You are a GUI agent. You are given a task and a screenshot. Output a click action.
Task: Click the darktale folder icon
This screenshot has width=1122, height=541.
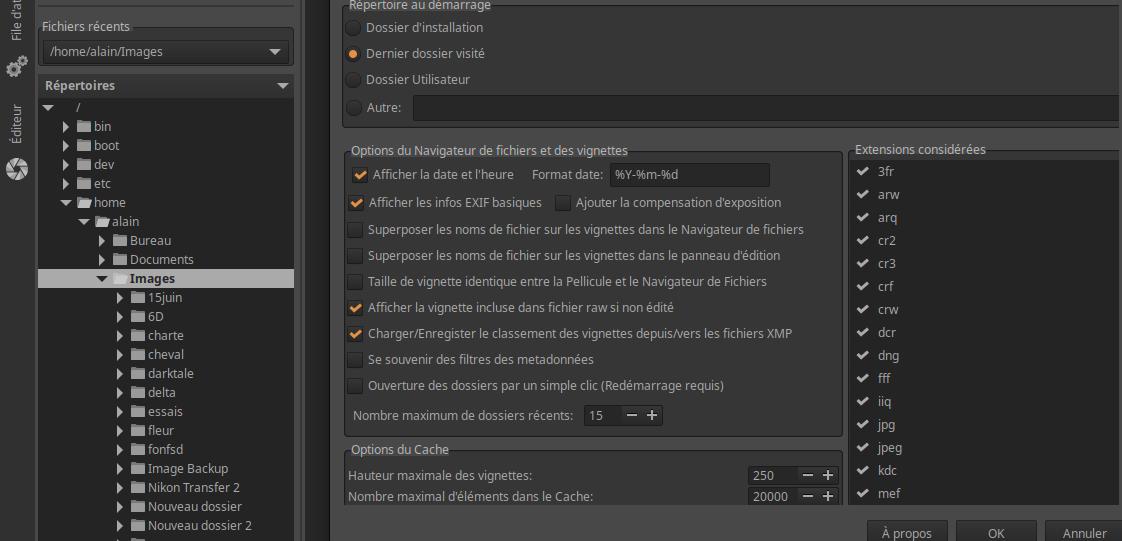[x=138, y=374]
